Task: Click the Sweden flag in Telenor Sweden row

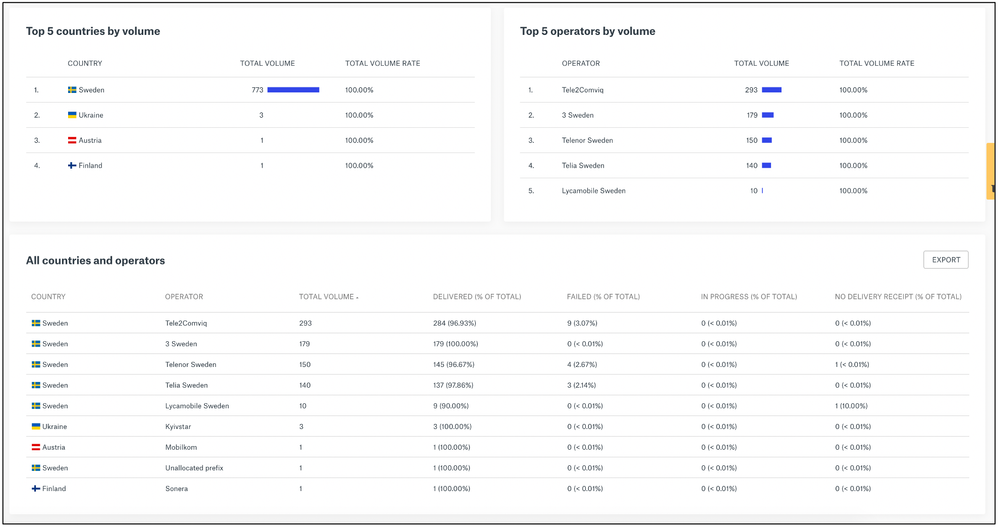Action: (x=36, y=365)
